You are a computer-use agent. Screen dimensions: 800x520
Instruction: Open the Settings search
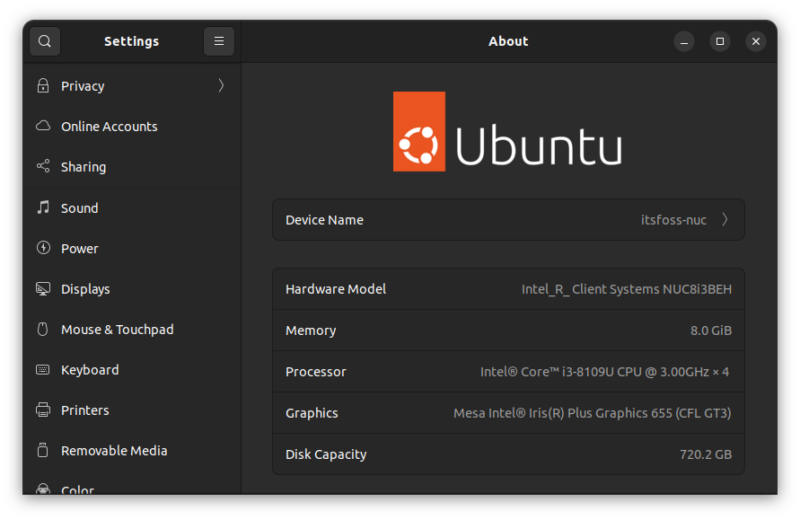[45, 41]
